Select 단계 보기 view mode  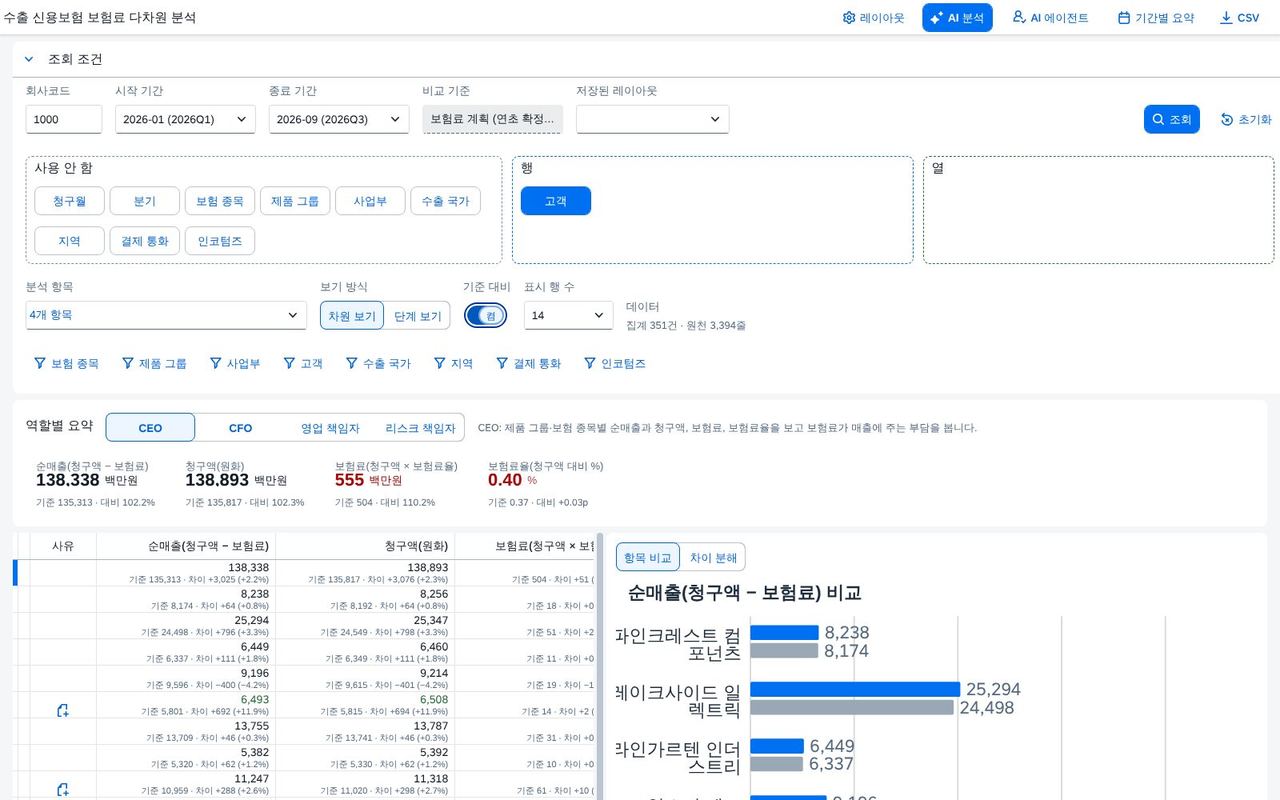(x=417, y=316)
